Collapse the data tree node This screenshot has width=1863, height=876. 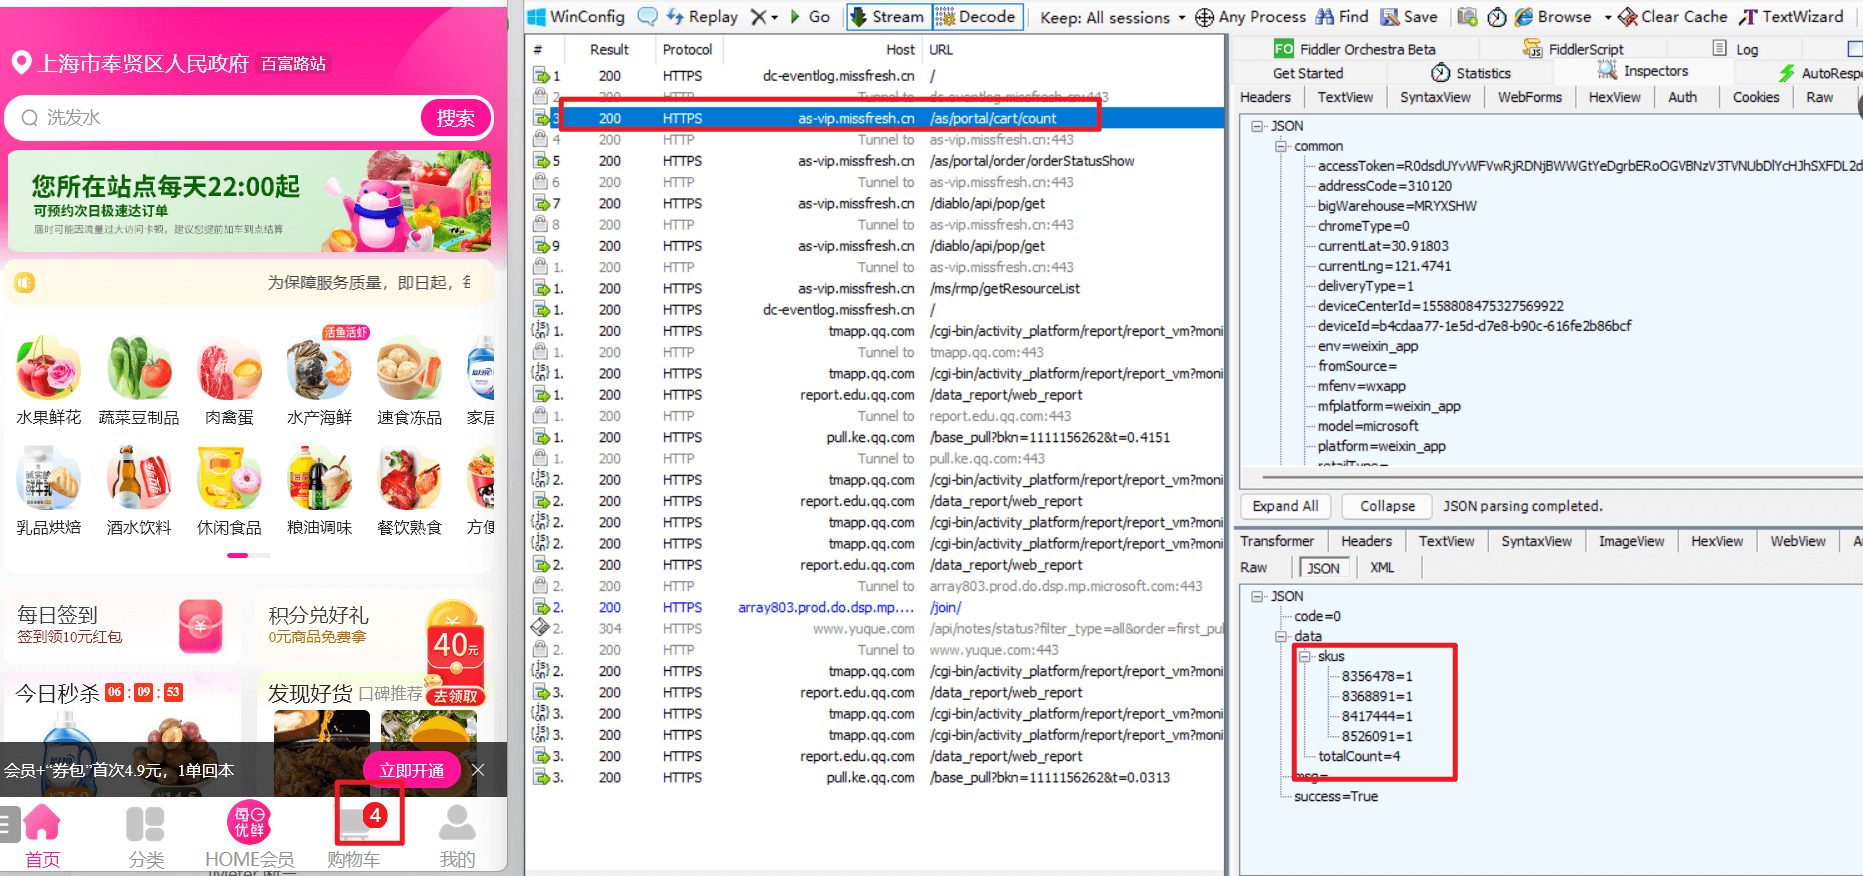click(1281, 636)
